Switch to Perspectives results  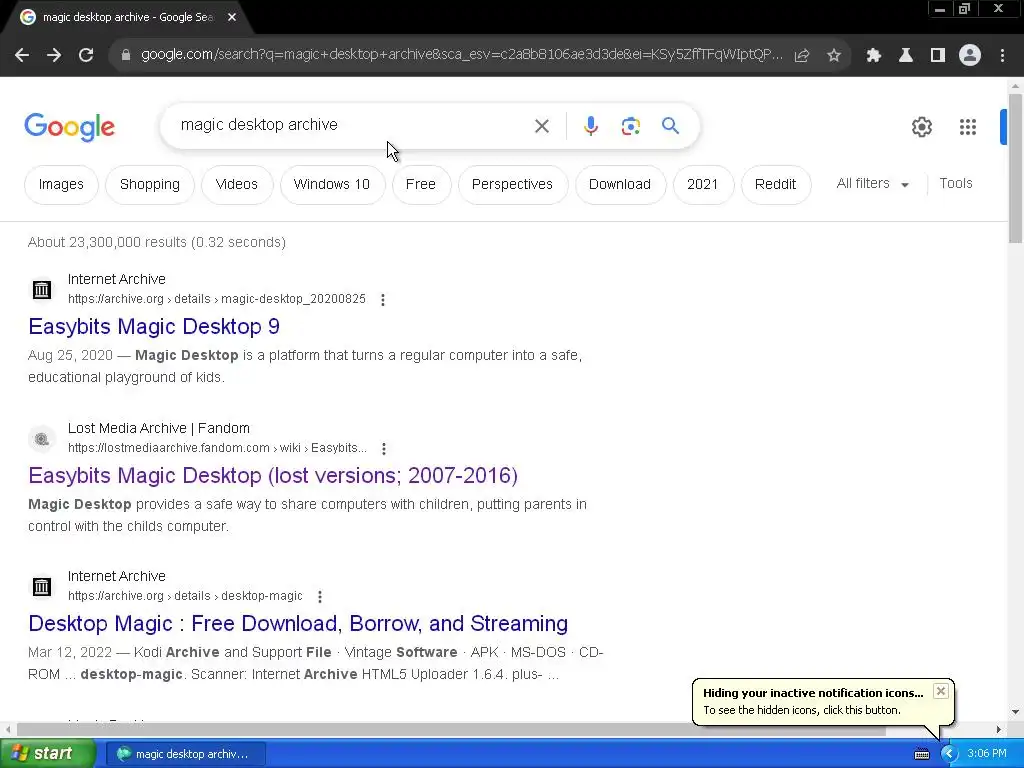(x=512, y=185)
